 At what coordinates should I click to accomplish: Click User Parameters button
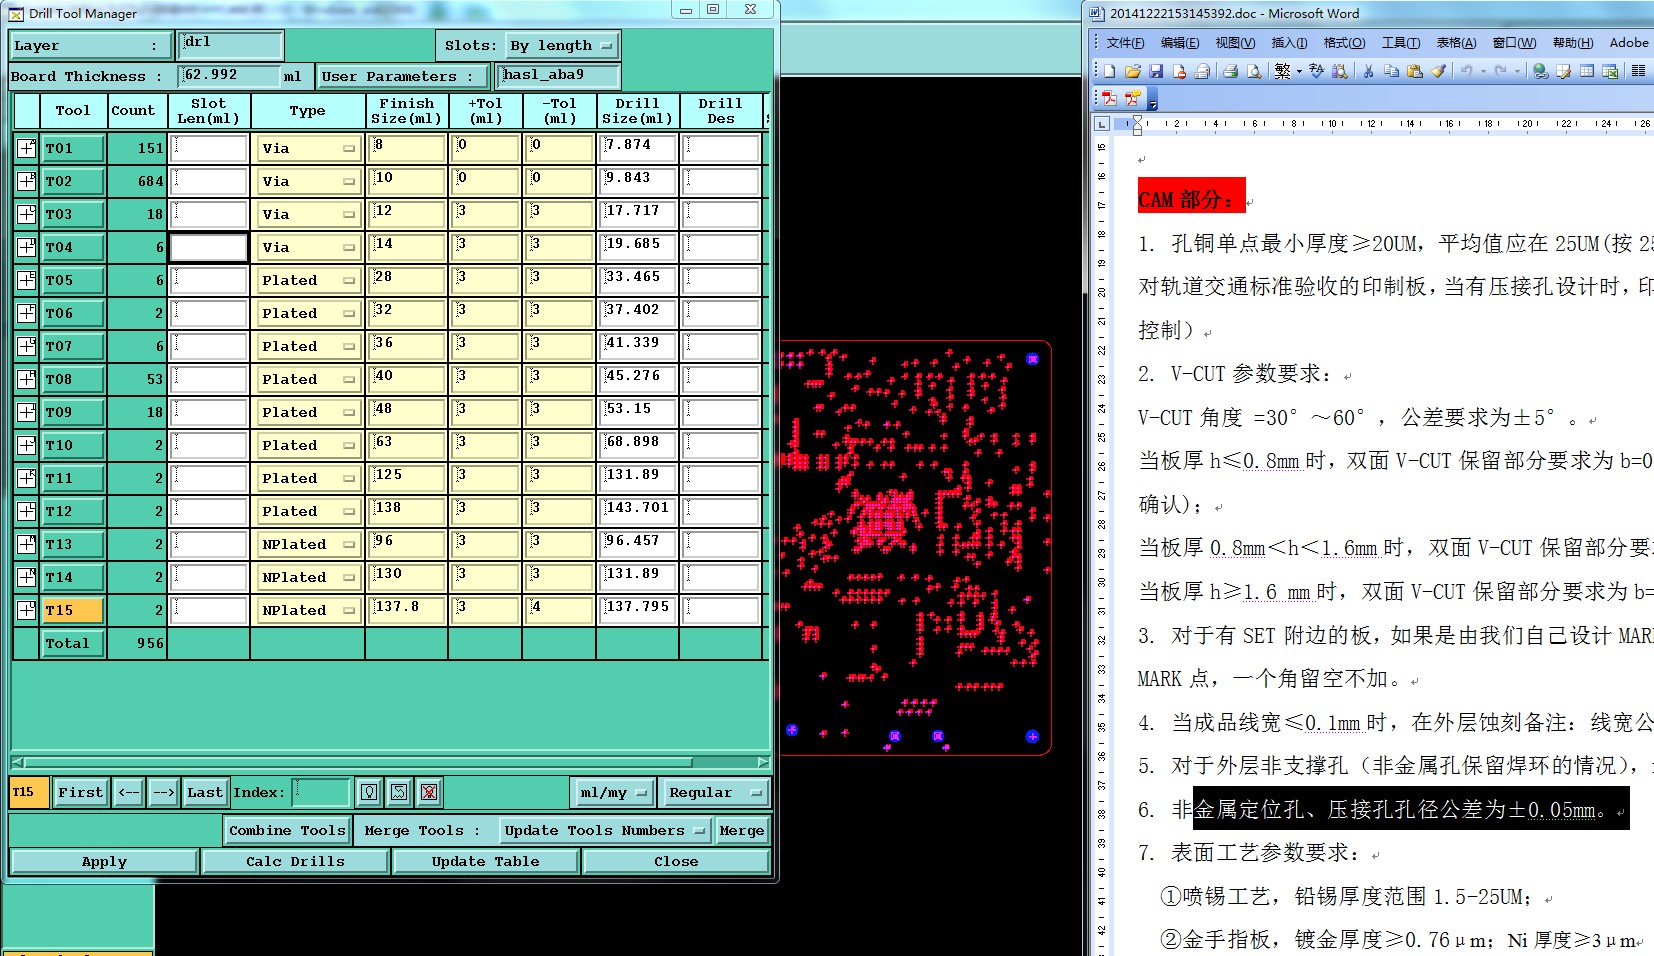point(403,76)
